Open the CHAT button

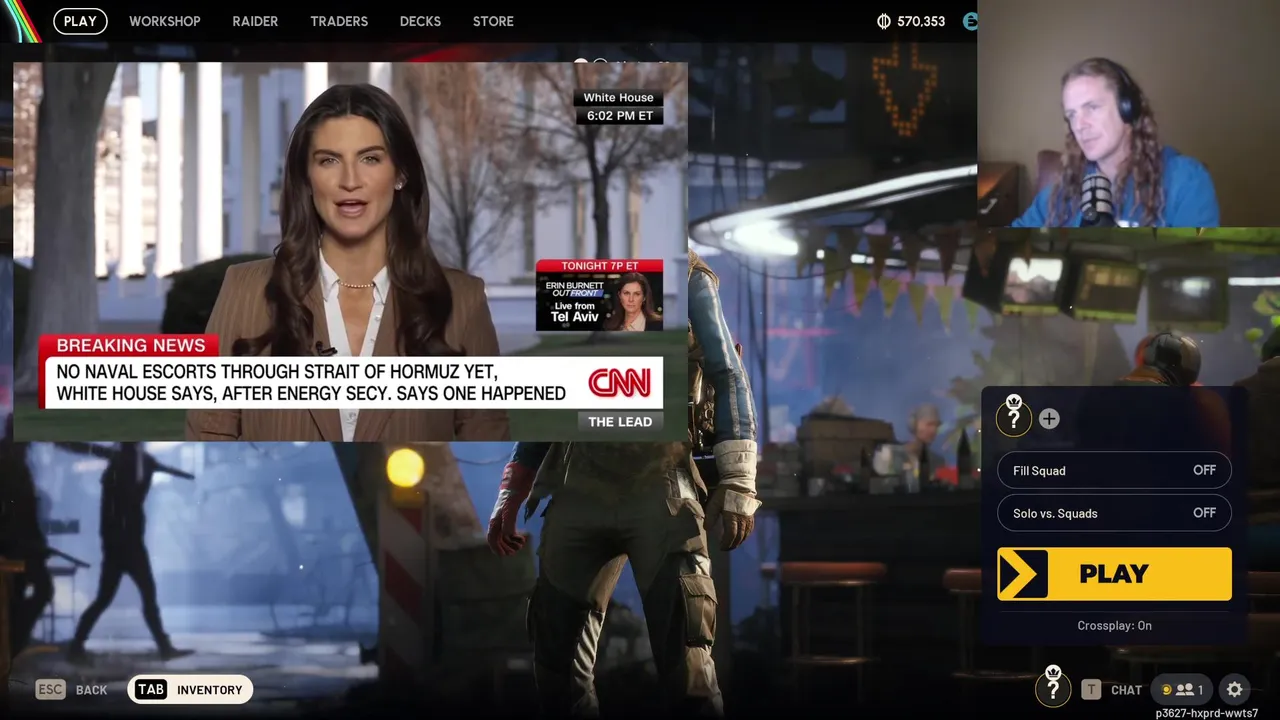coord(1126,690)
